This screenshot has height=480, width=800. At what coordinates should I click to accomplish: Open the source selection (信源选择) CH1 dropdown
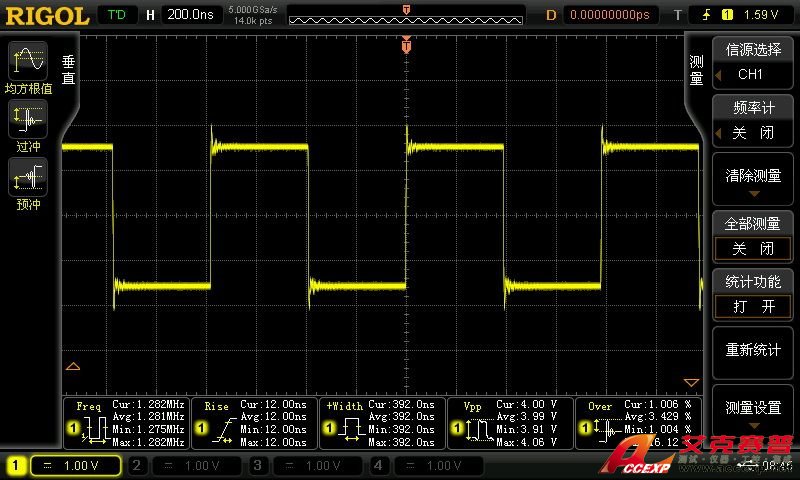pos(754,64)
